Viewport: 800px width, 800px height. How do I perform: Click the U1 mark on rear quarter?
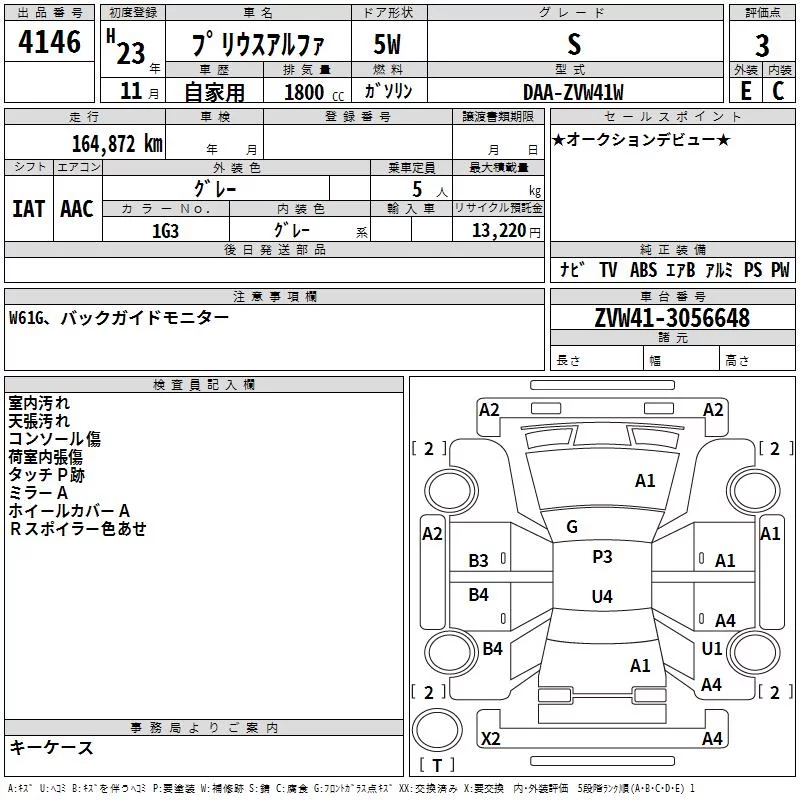point(711,649)
